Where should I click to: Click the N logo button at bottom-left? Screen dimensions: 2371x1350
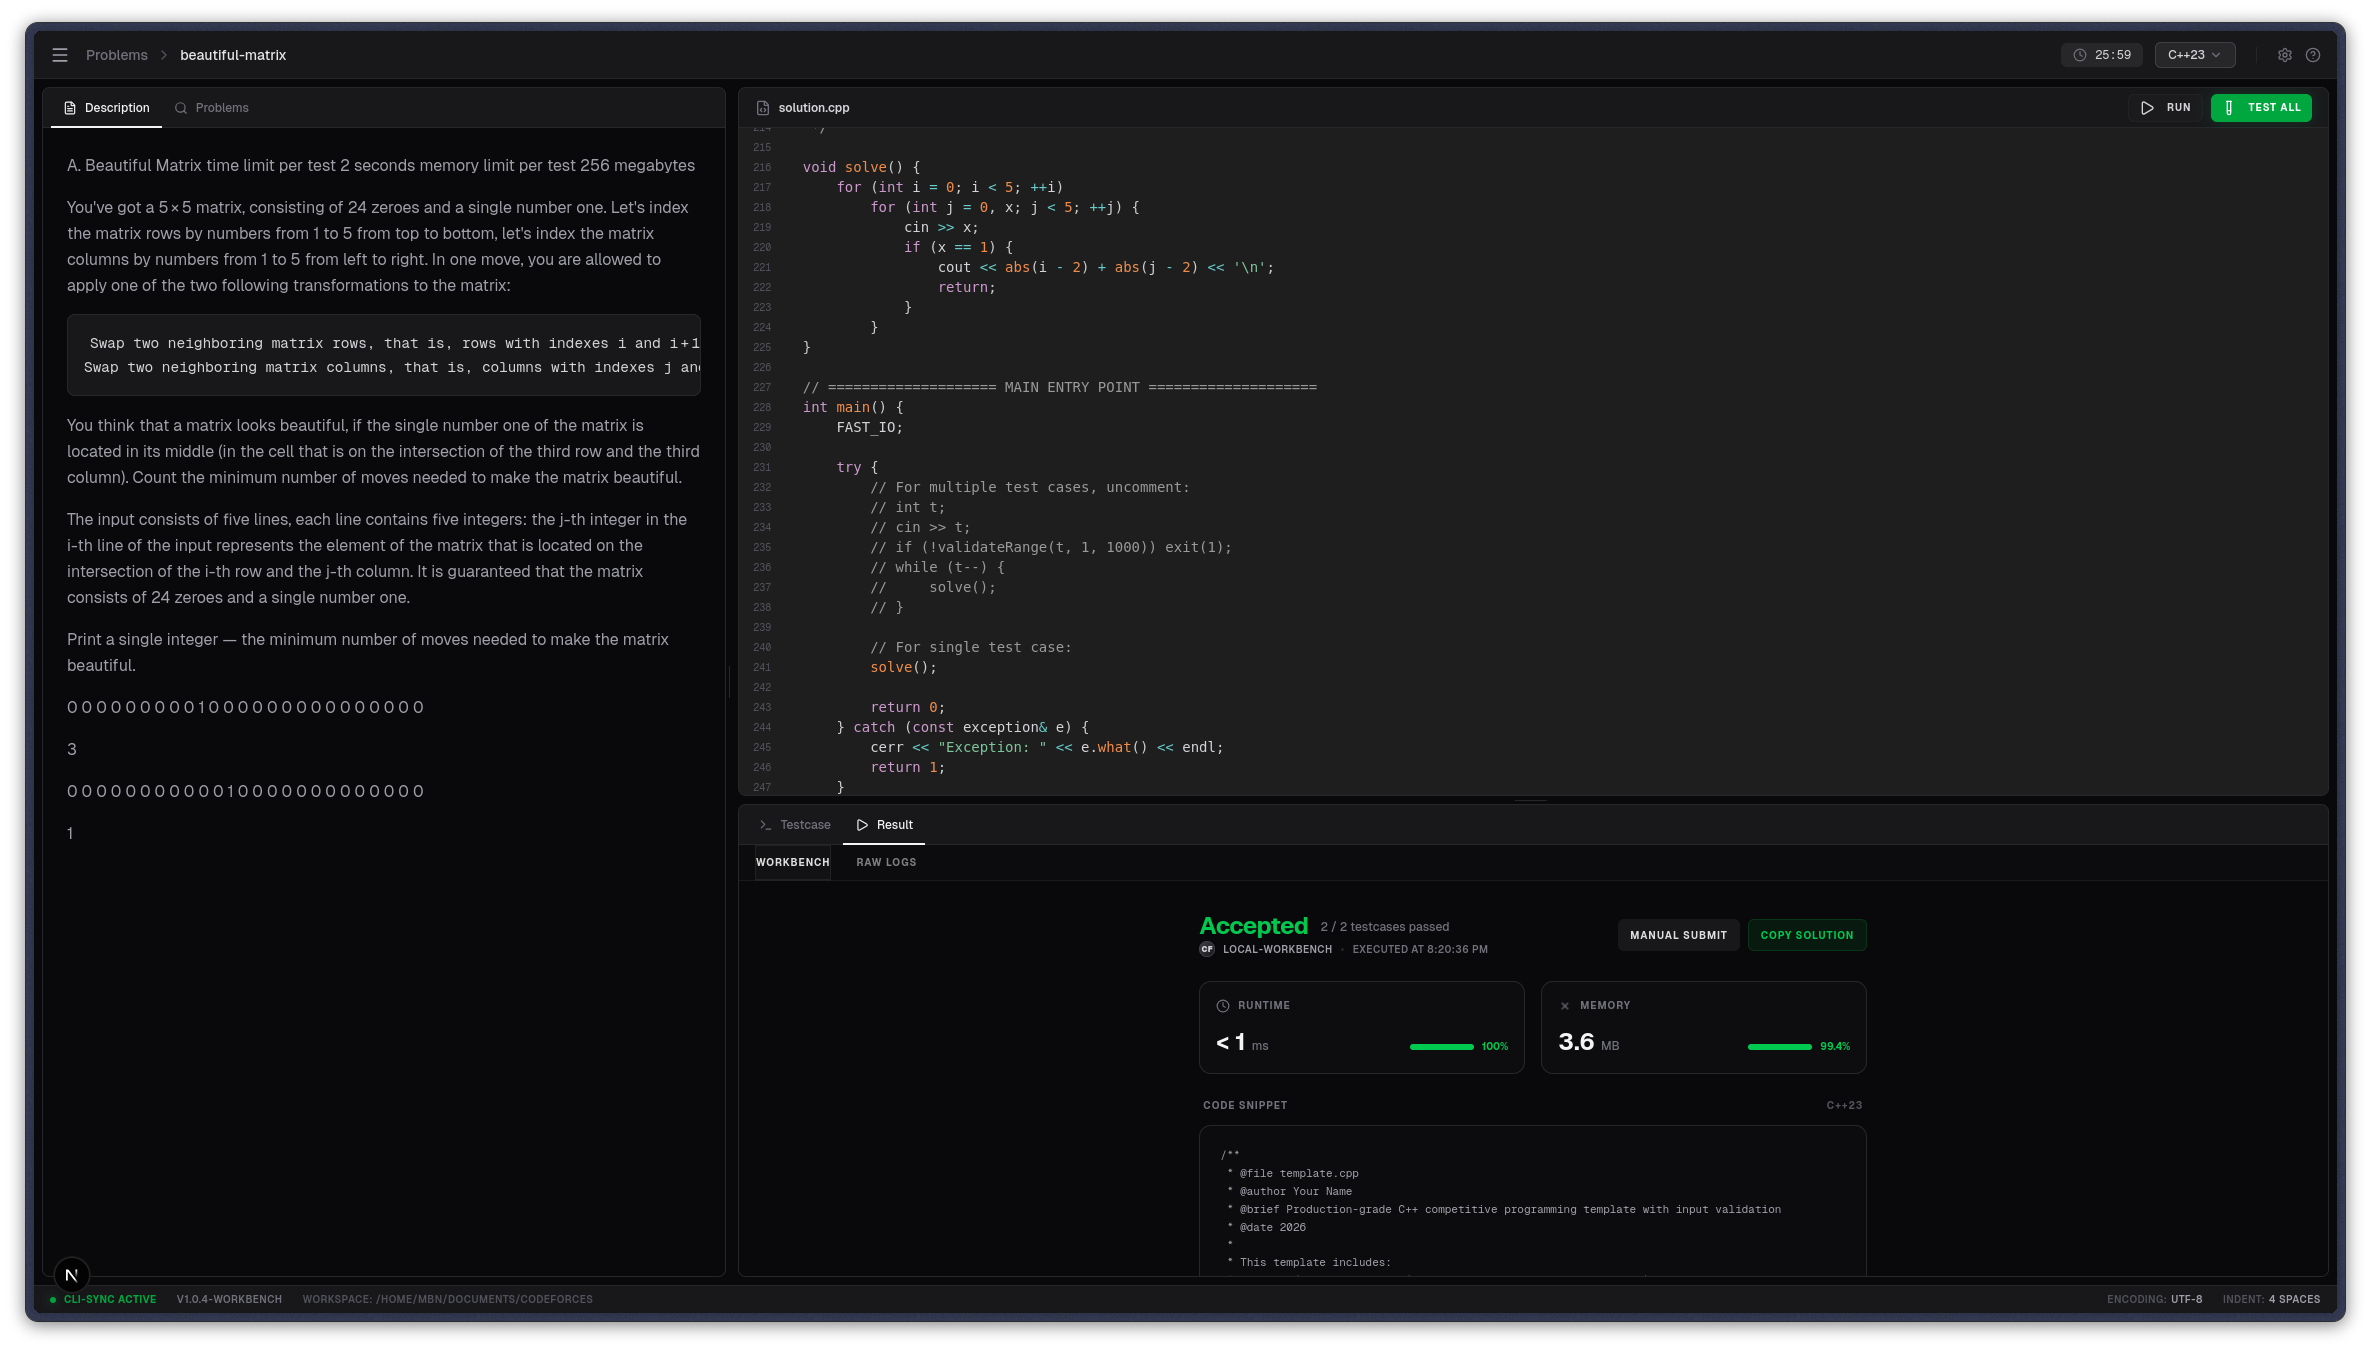[x=72, y=1275]
